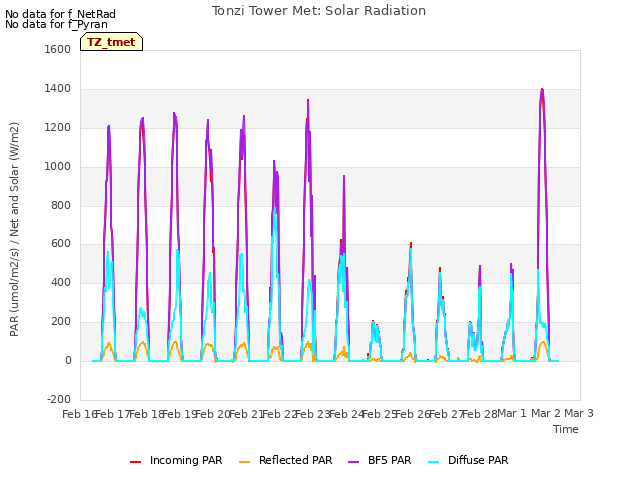Viewport: 640px width, 480px height.
Task: Click the 'Mar 1' x-axis date label
Action: 512,413
